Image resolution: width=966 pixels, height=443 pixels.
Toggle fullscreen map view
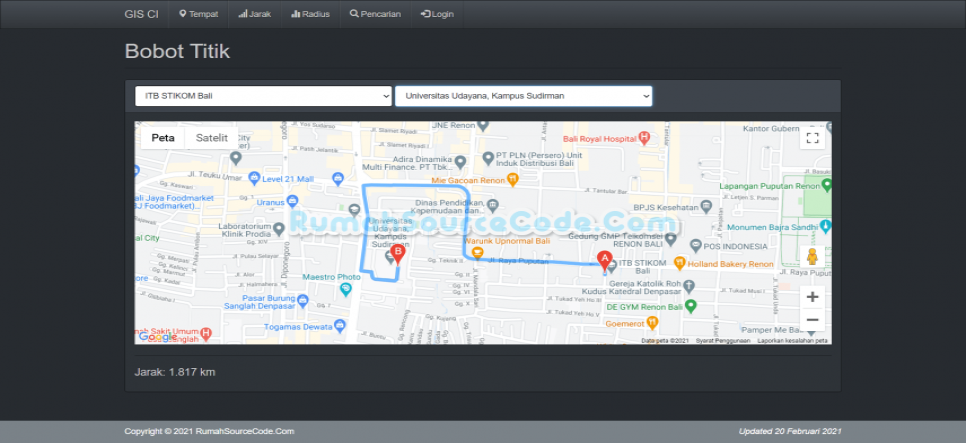coord(812,138)
